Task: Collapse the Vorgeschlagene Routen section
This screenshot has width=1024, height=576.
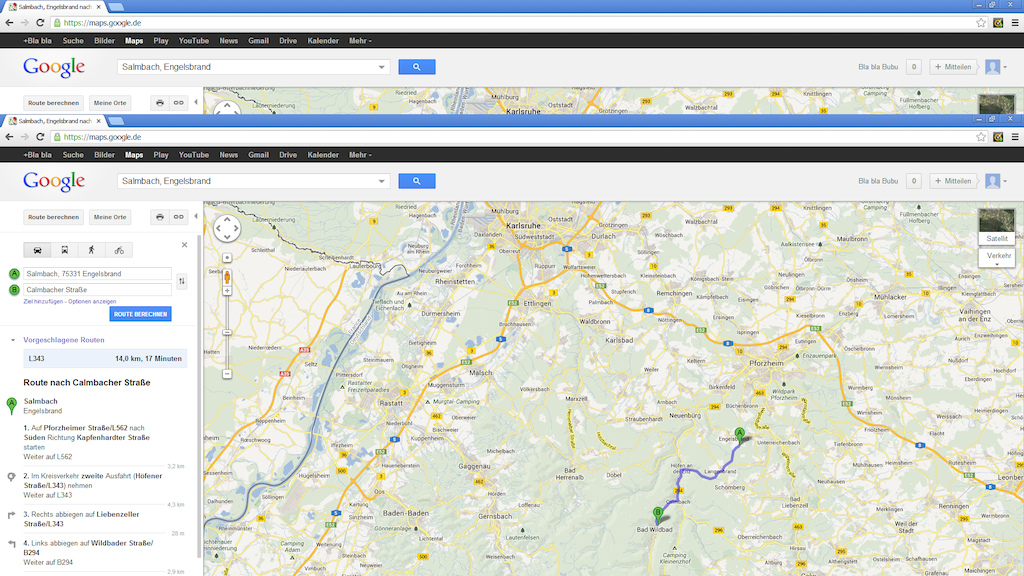Action: tap(12, 340)
